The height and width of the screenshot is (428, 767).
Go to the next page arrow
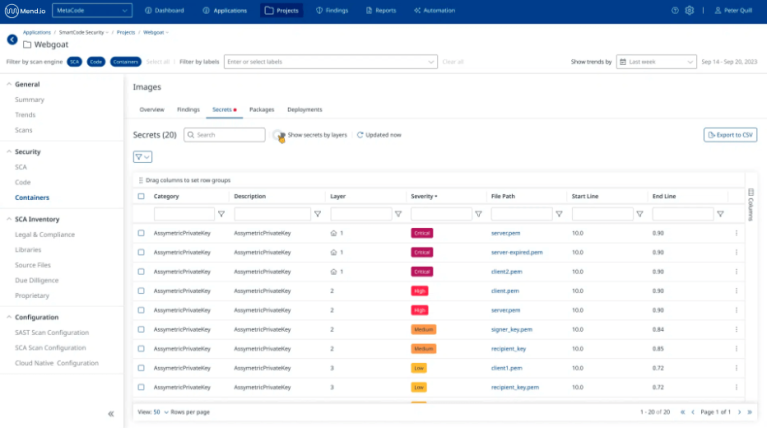[x=740, y=412]
